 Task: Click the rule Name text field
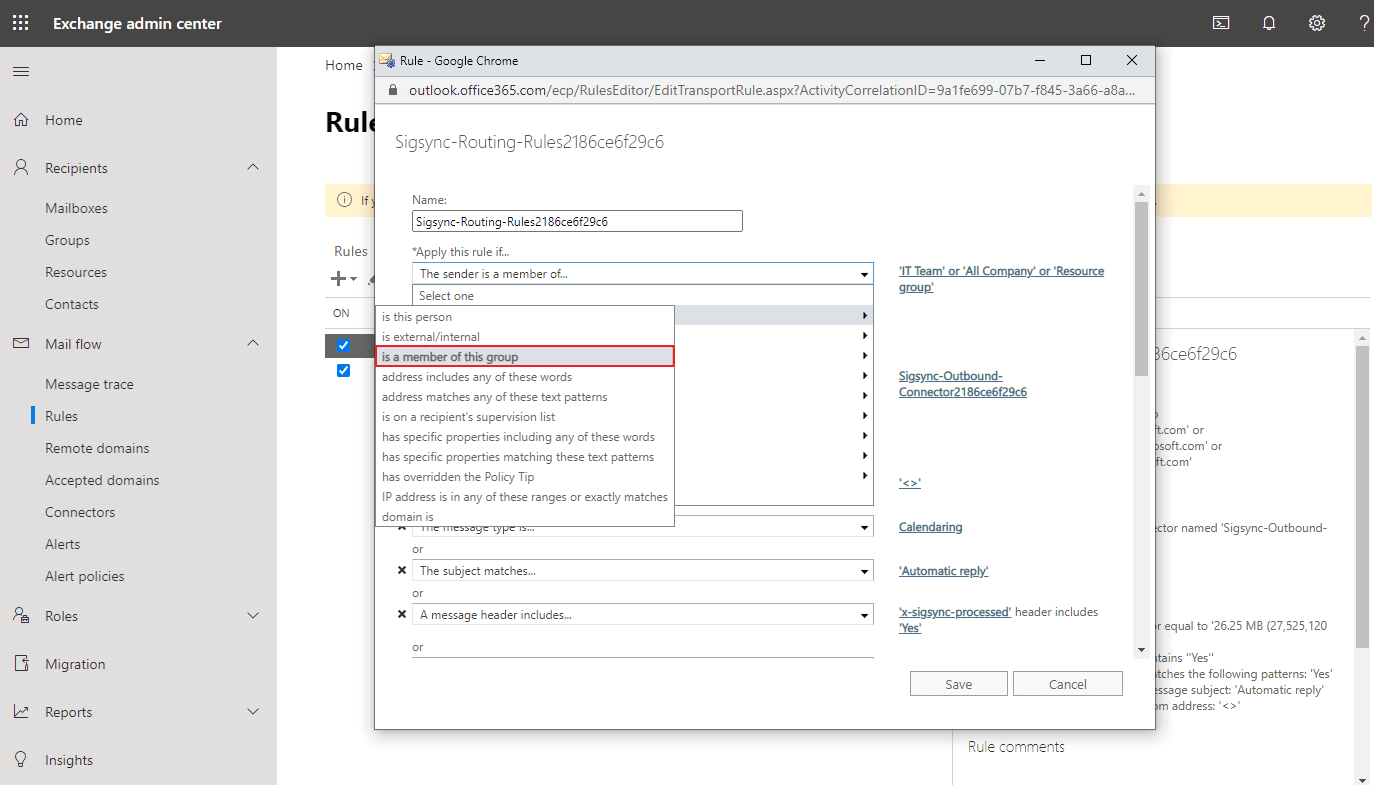coord(577,221)
